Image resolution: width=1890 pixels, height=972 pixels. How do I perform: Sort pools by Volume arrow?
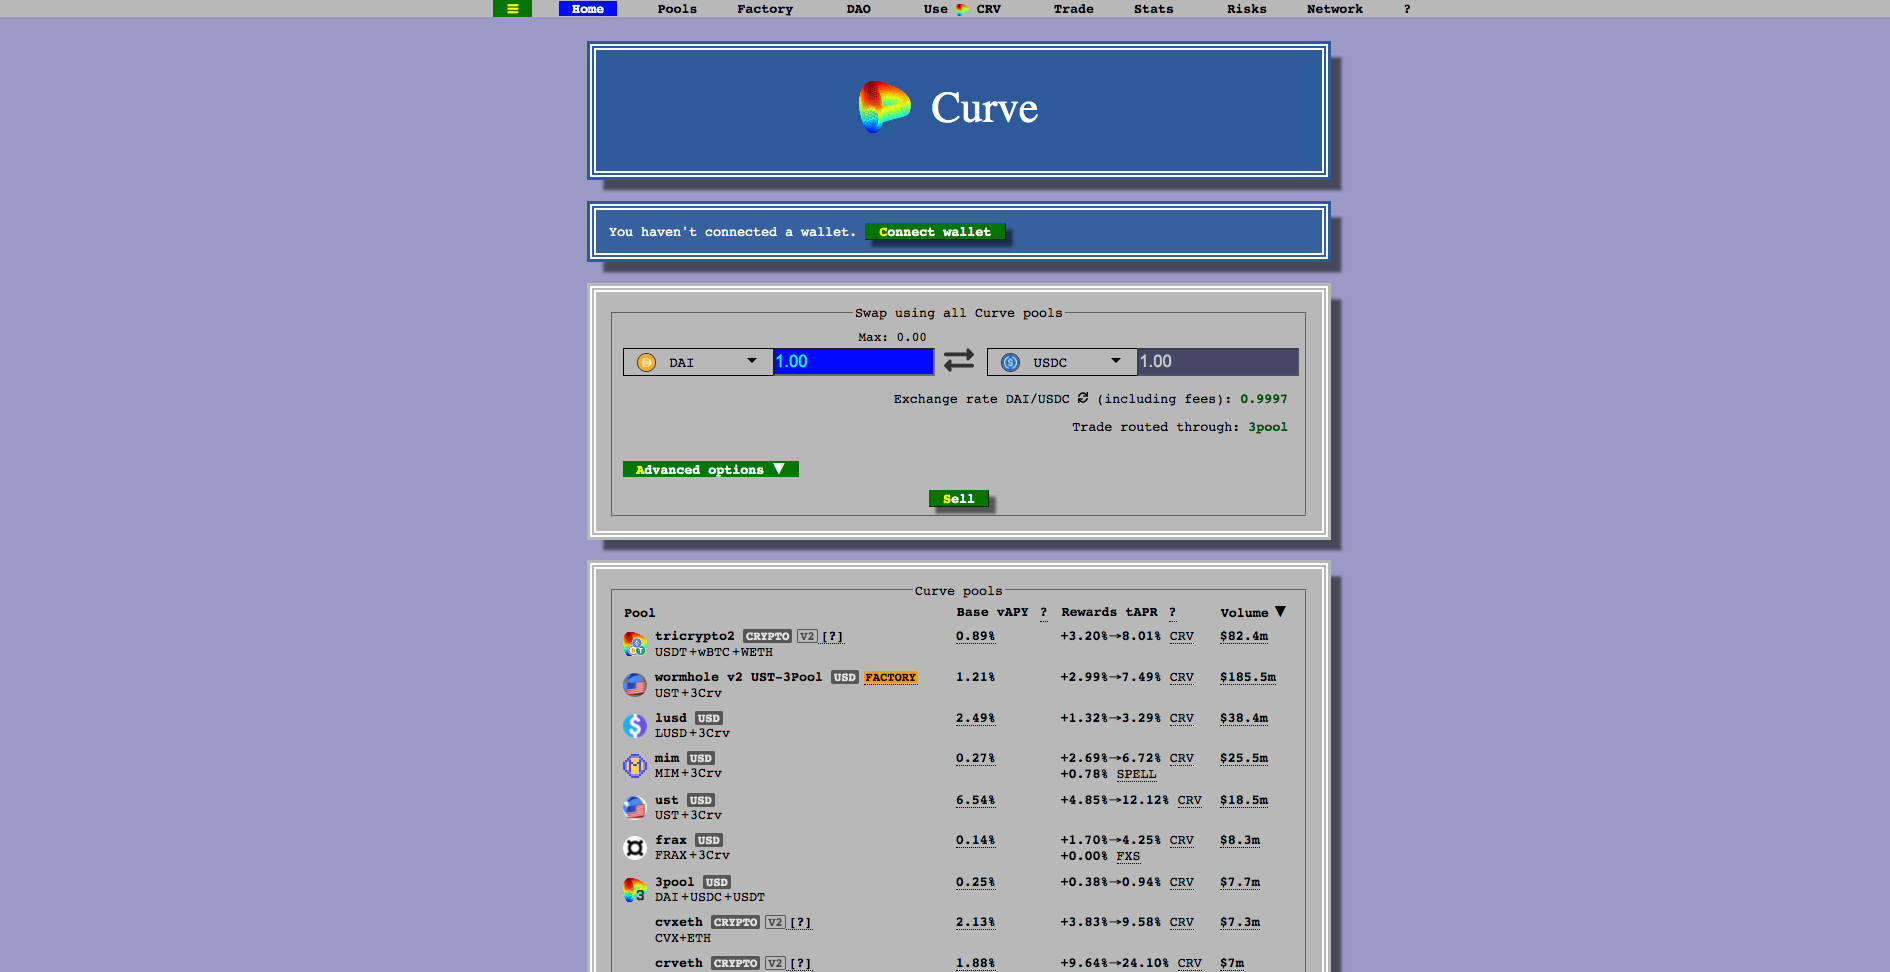coord(1280,612)
